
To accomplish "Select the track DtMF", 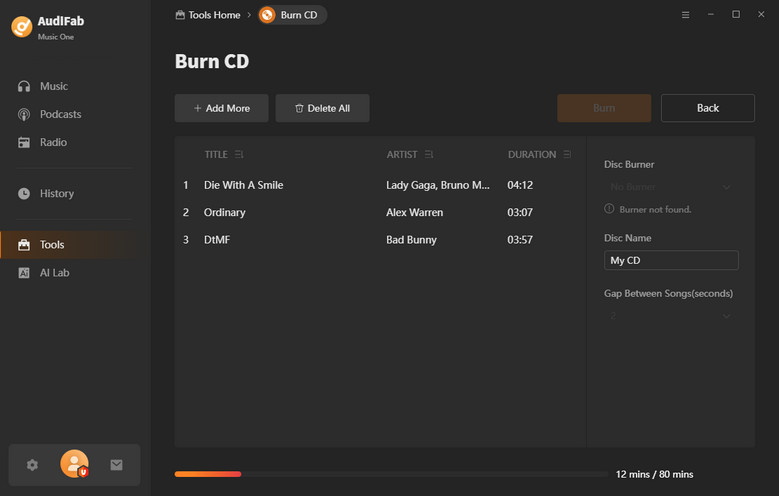I will 217,240.
